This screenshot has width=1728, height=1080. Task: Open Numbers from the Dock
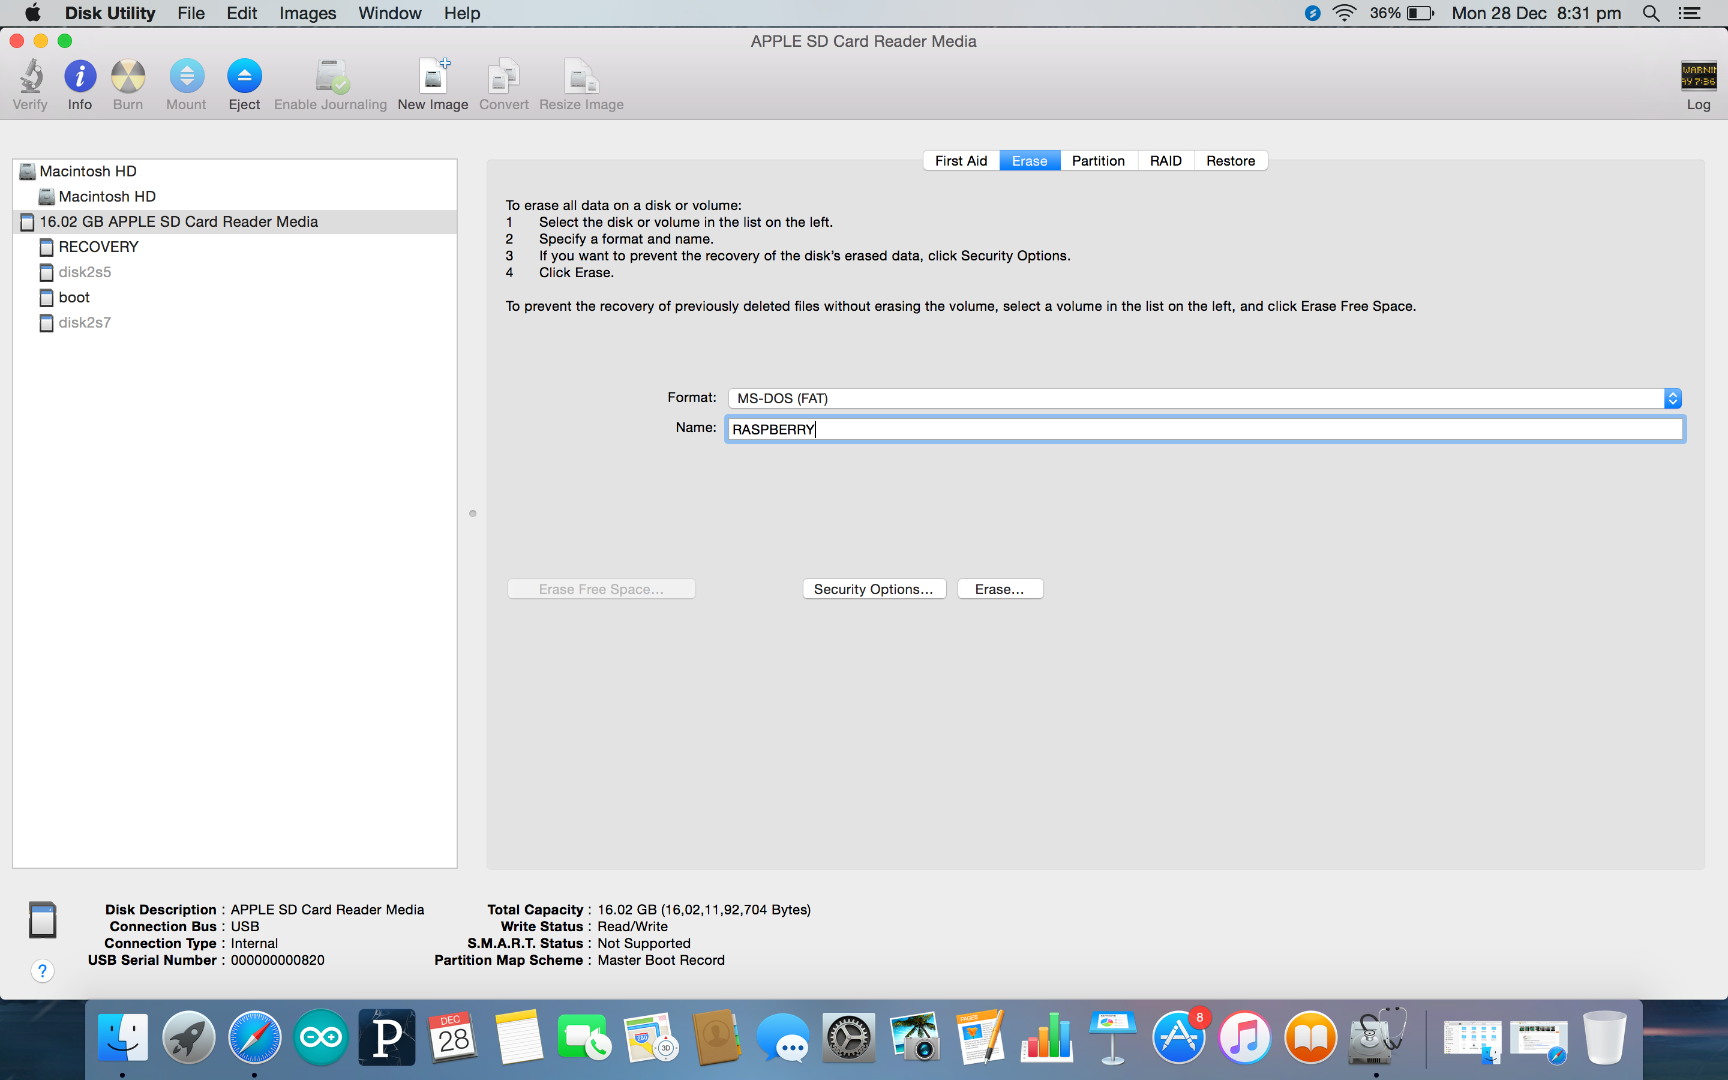click(1047, 1037)
